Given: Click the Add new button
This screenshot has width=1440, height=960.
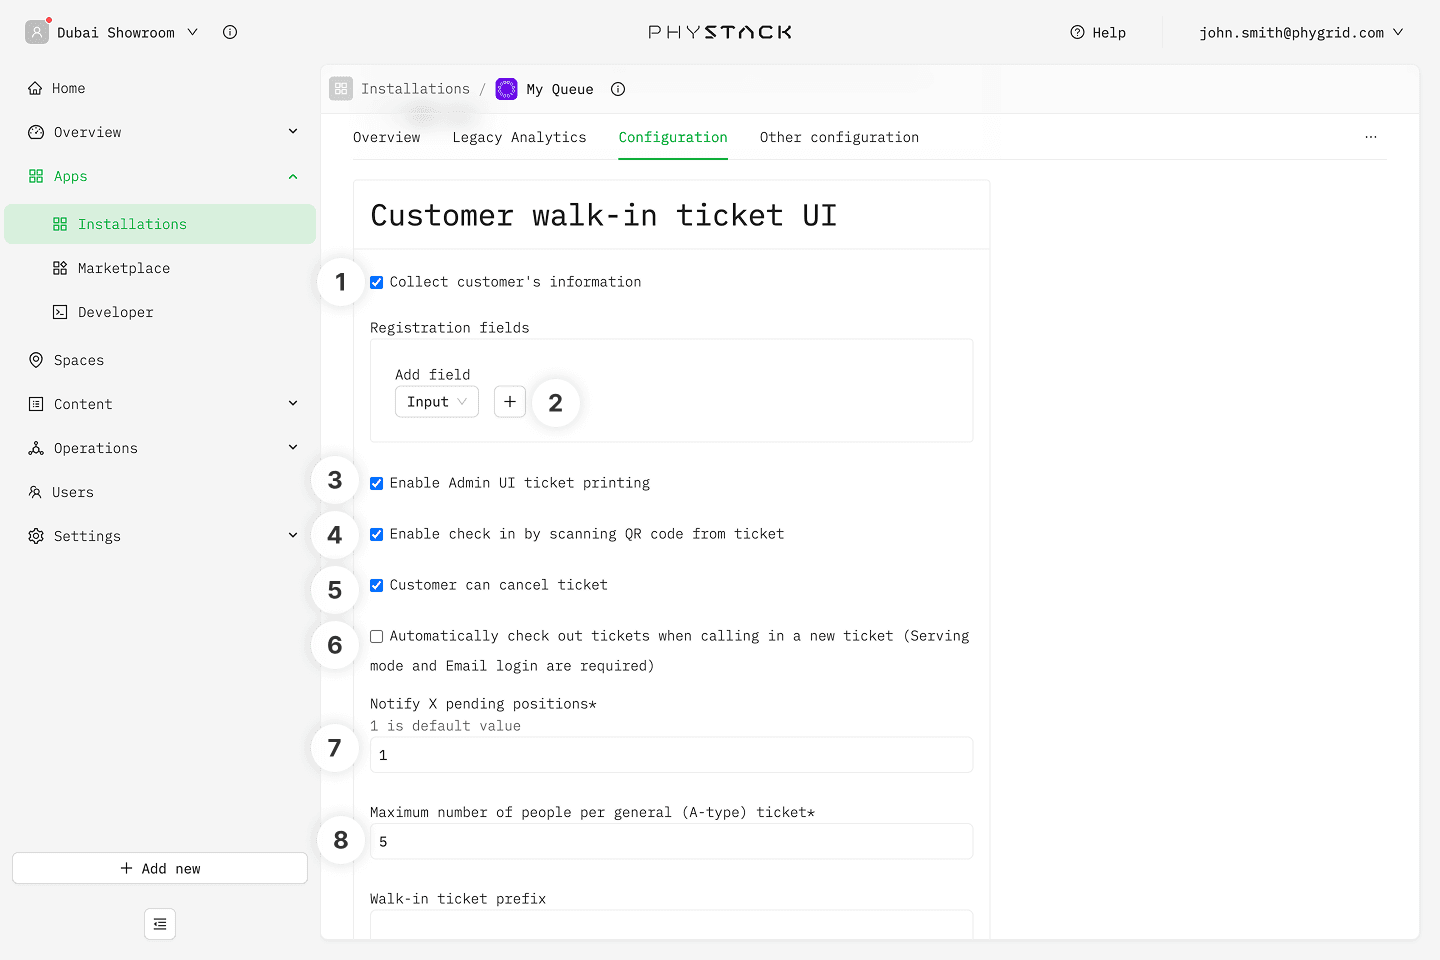Looking at the screenshot, I should [x=160, y=868].
